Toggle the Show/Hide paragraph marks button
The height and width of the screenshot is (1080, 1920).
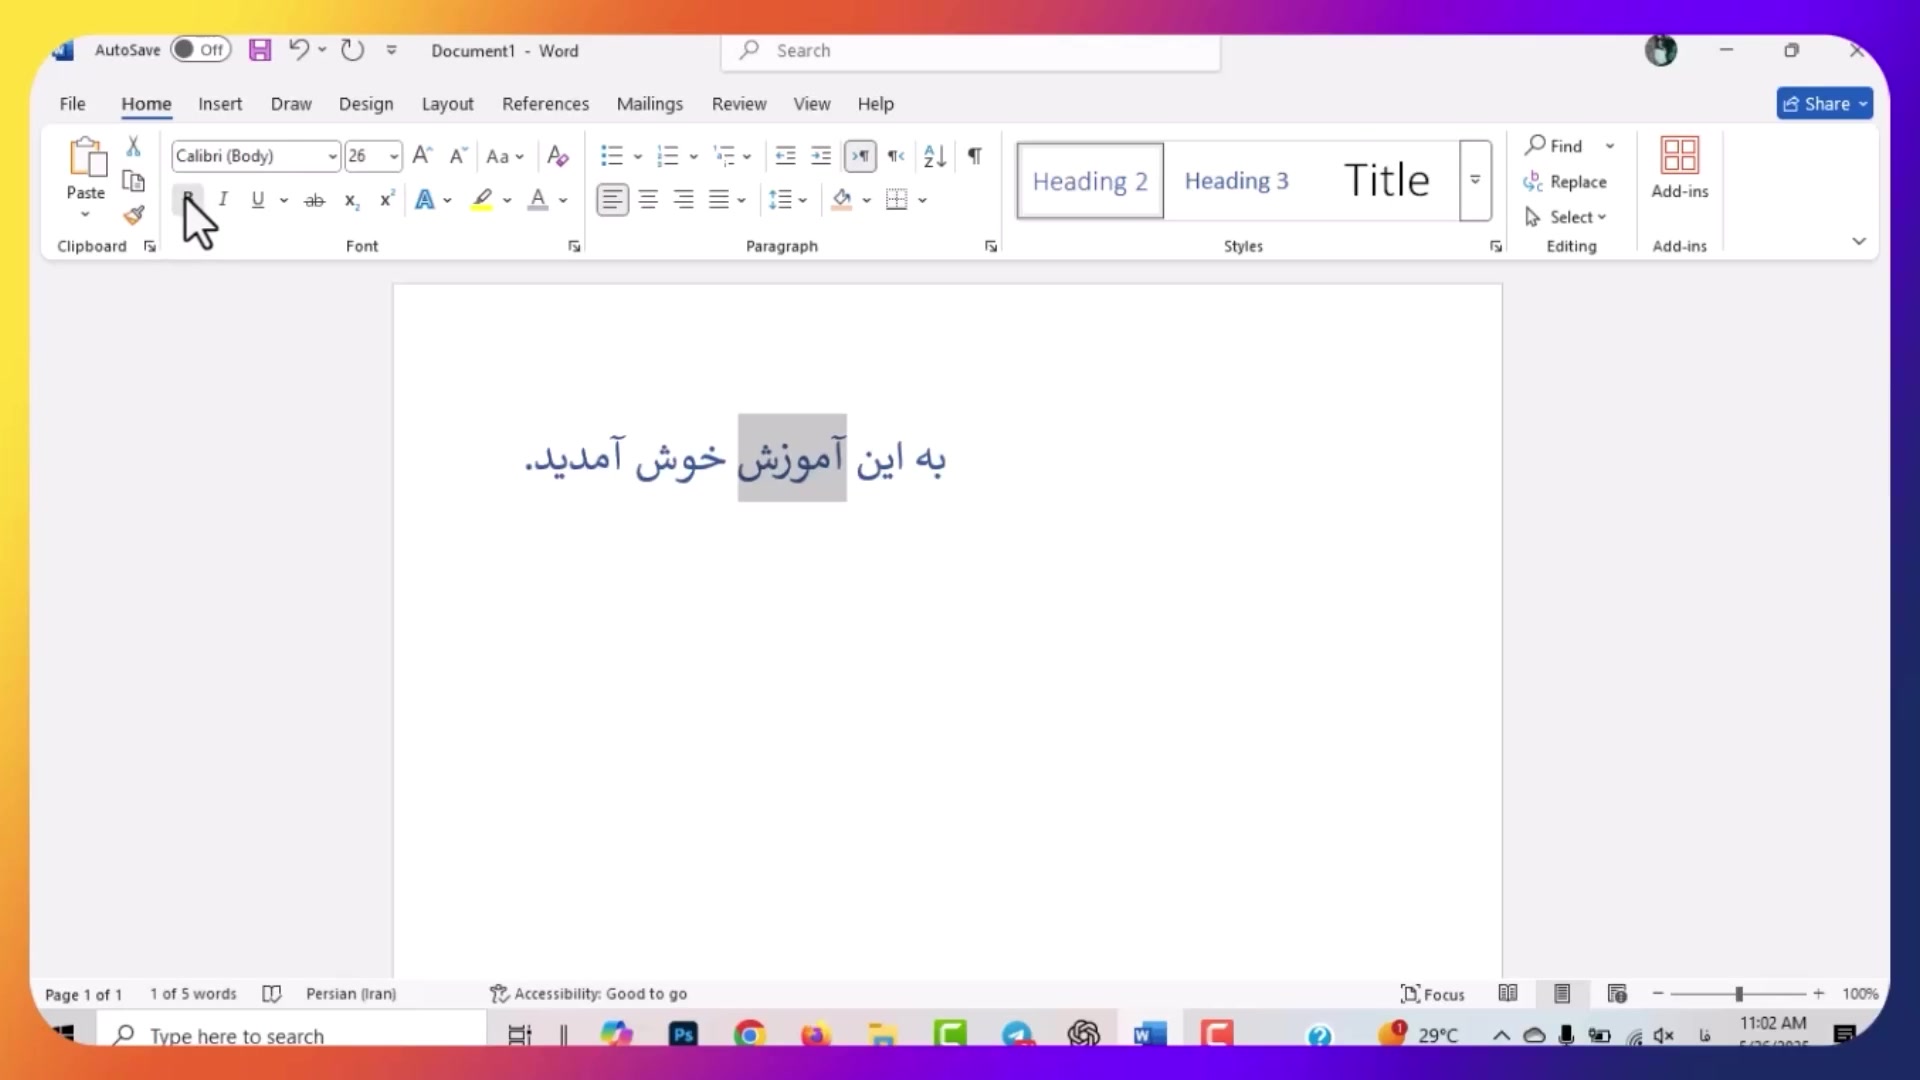[x=974, y=156]
